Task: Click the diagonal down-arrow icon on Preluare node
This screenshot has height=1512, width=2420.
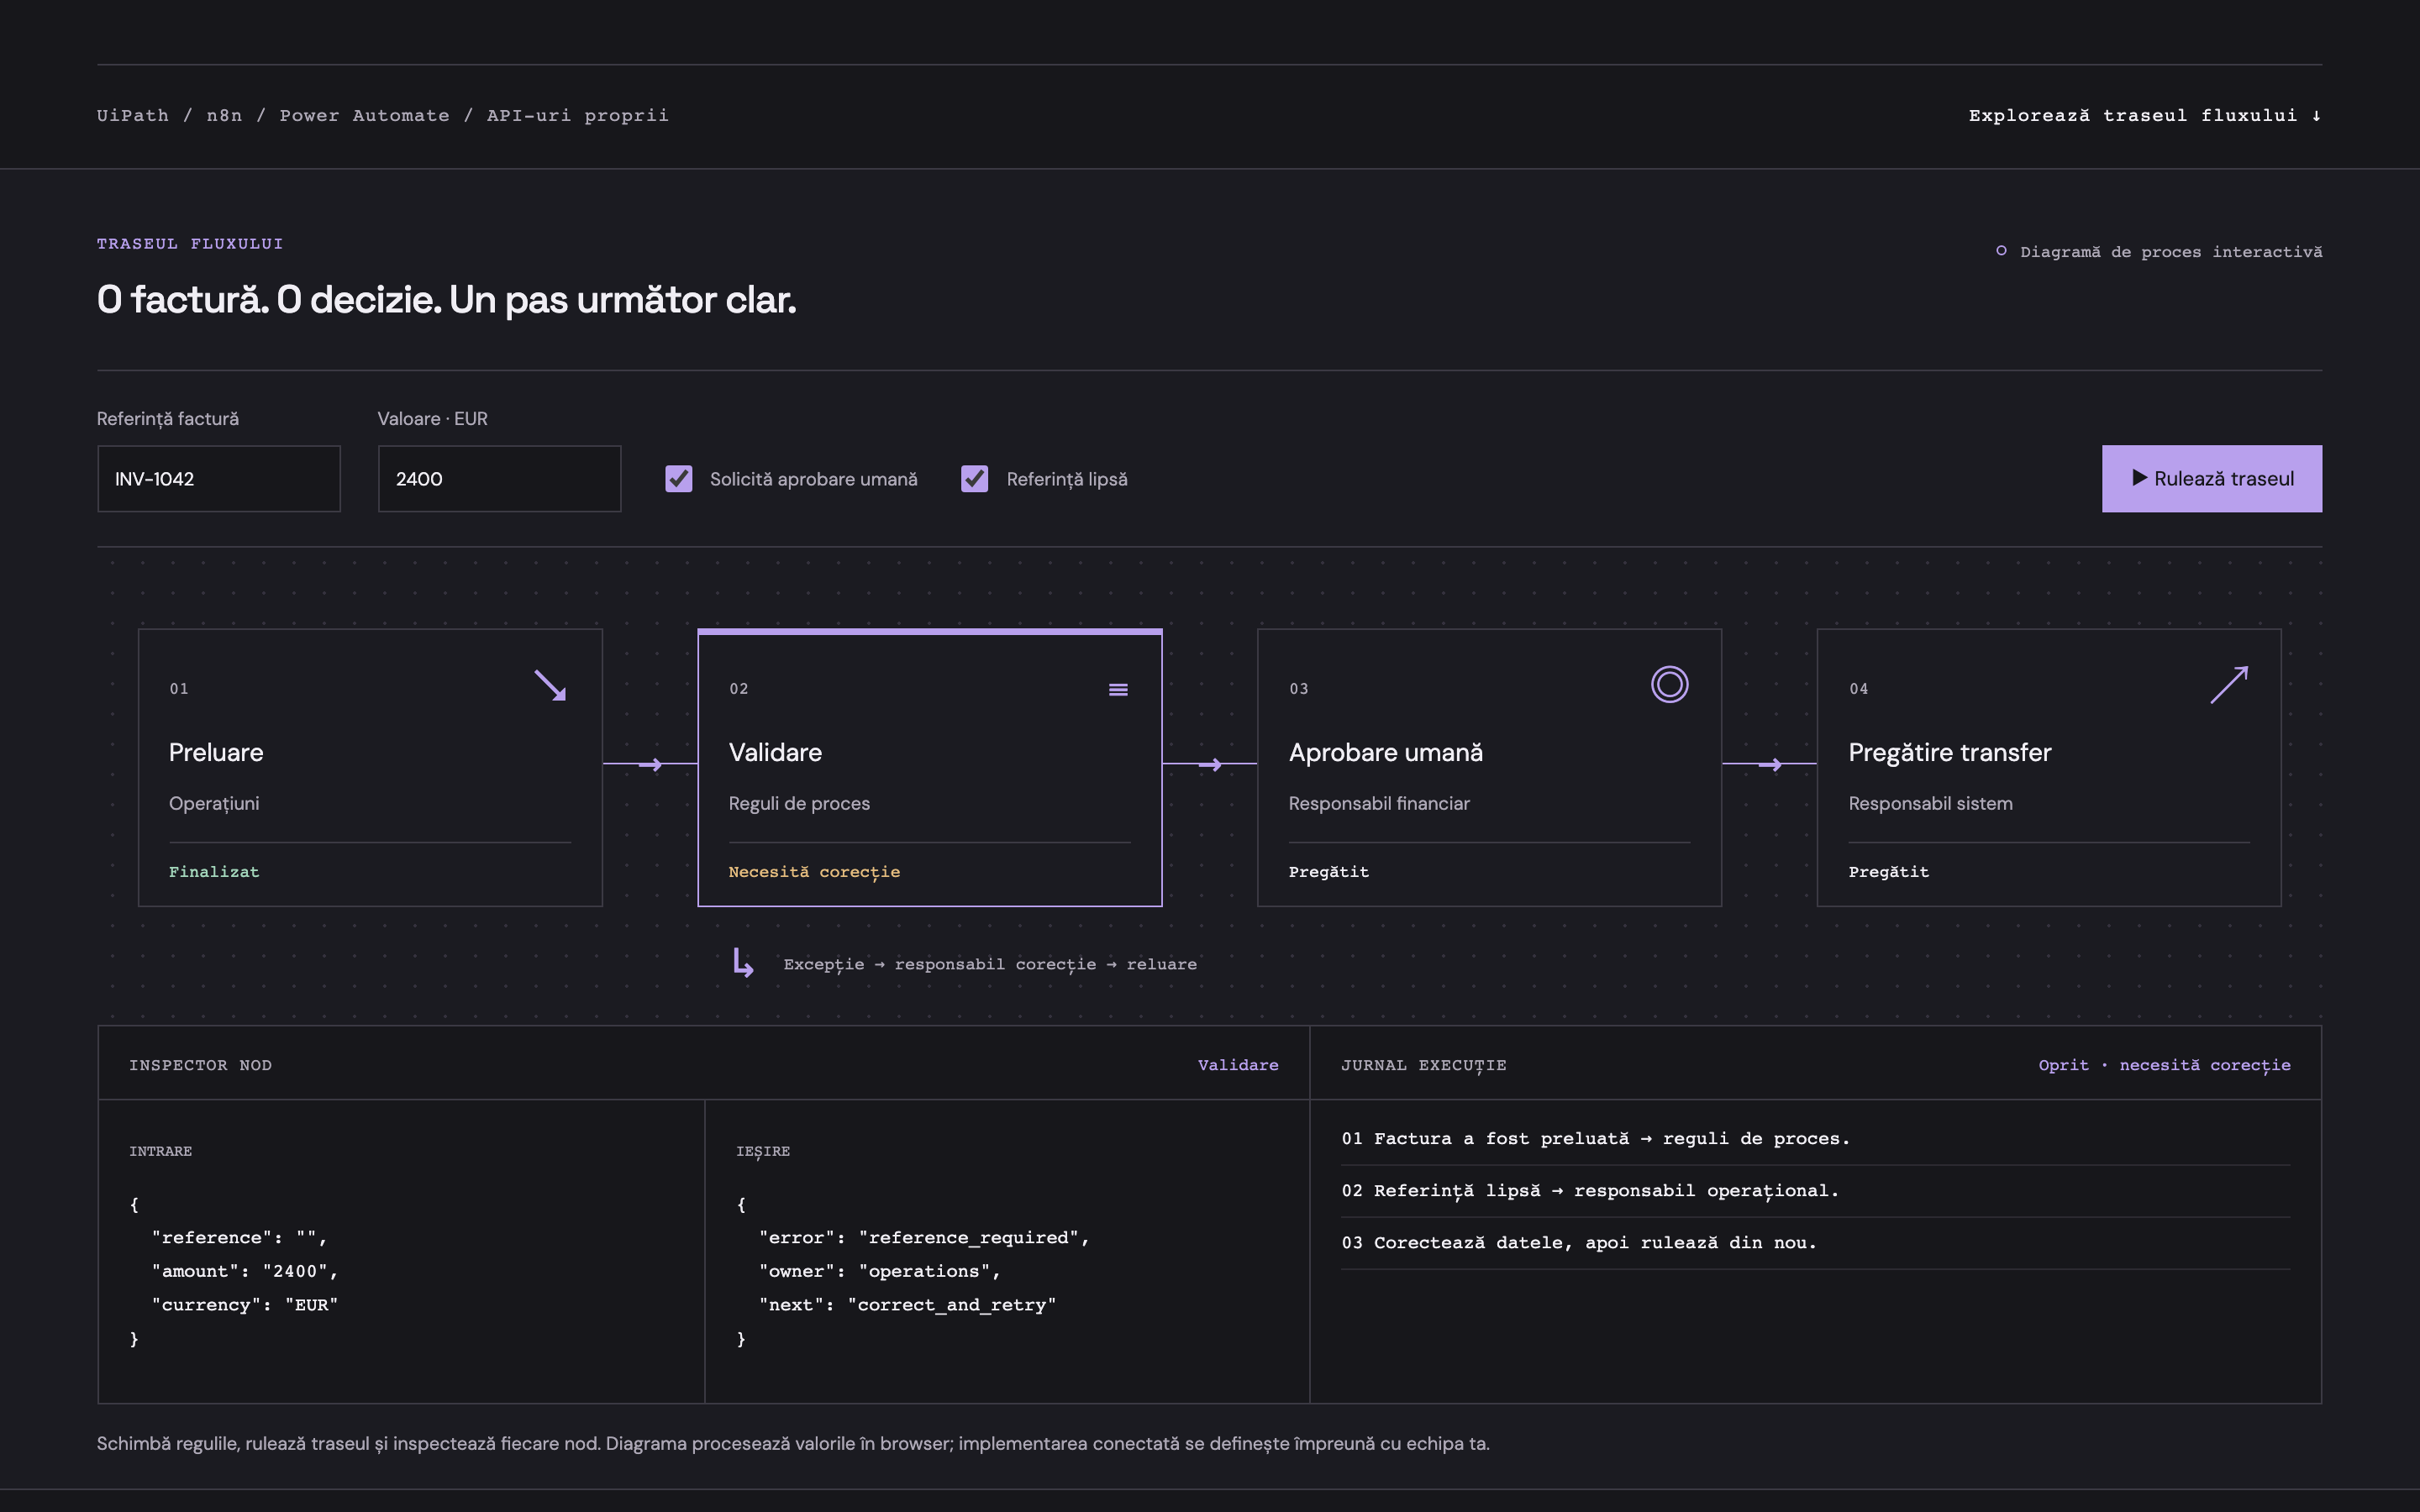Action: point(550,685)
